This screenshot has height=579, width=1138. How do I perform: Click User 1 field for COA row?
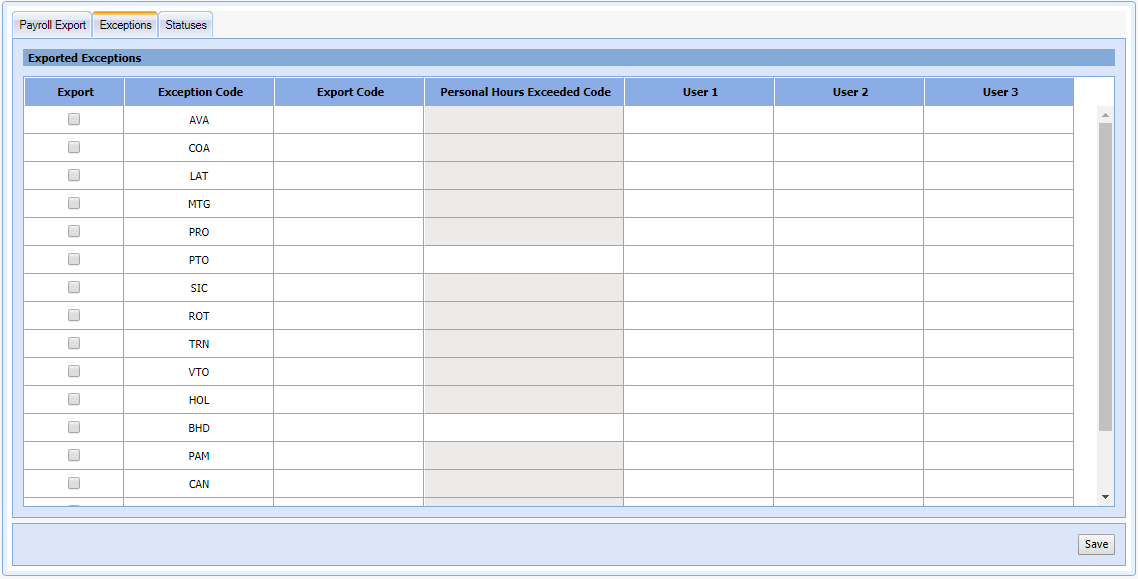(699, 148)
